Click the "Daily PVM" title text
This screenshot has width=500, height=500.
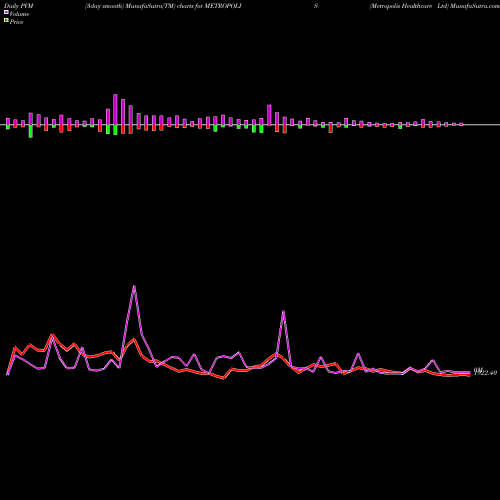[19, 6]
